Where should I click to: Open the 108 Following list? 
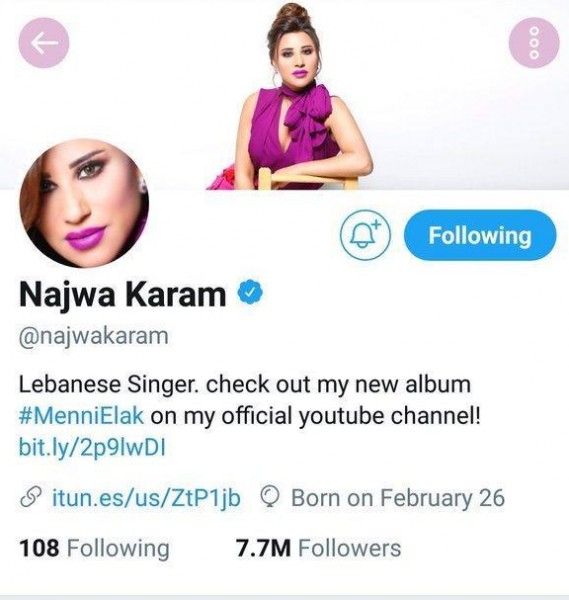(94, 548)
